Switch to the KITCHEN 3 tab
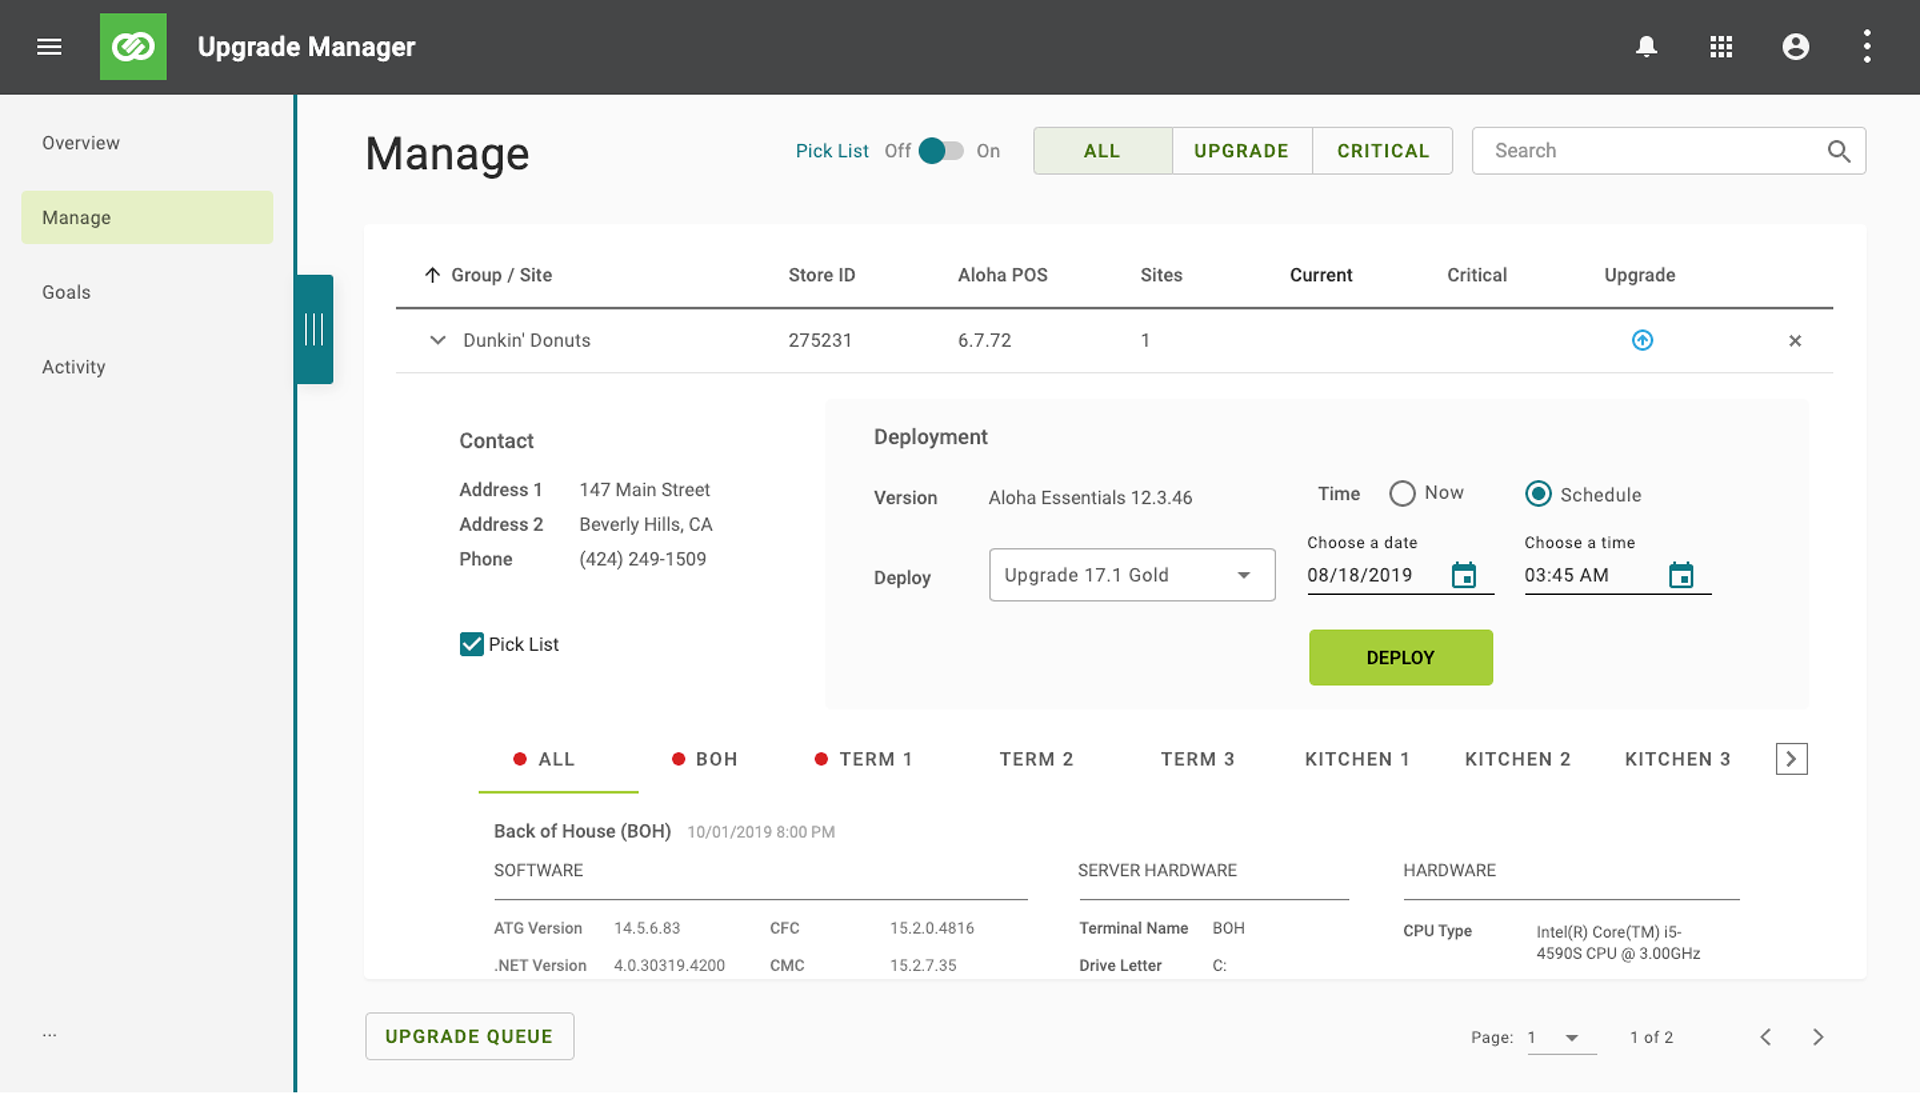Image resolution: width=1920 pixels, height=1095 pixels. pyautogui.click(x=1677, y=760)
